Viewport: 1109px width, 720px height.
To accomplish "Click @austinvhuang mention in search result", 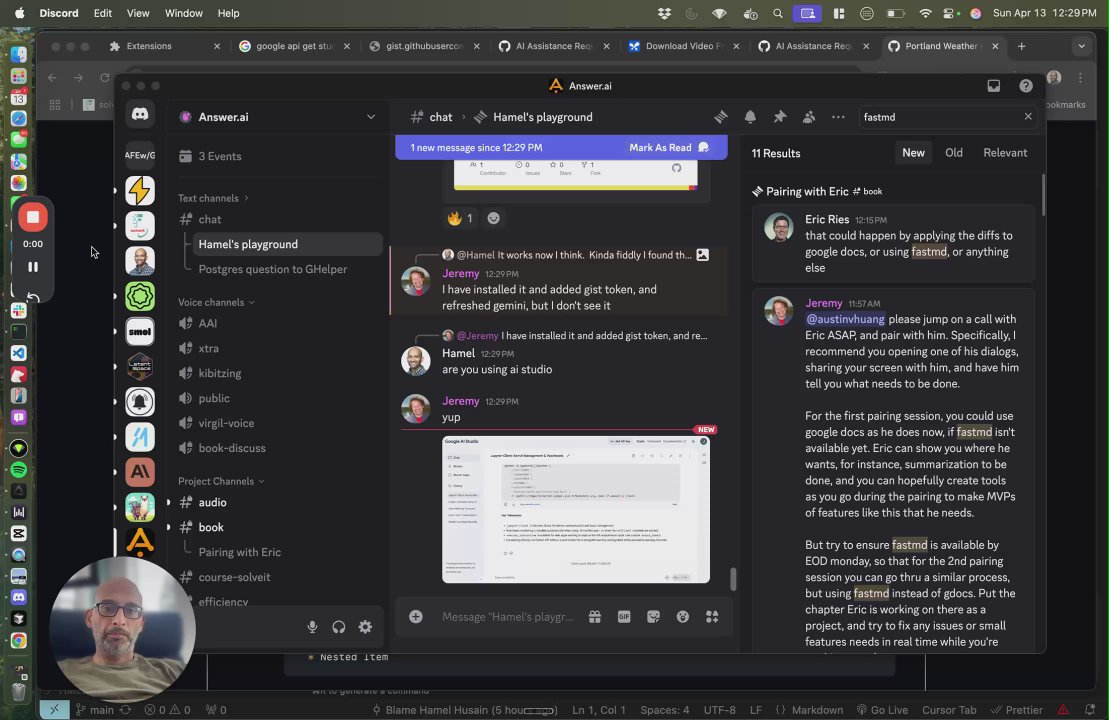I will point(845,319).
